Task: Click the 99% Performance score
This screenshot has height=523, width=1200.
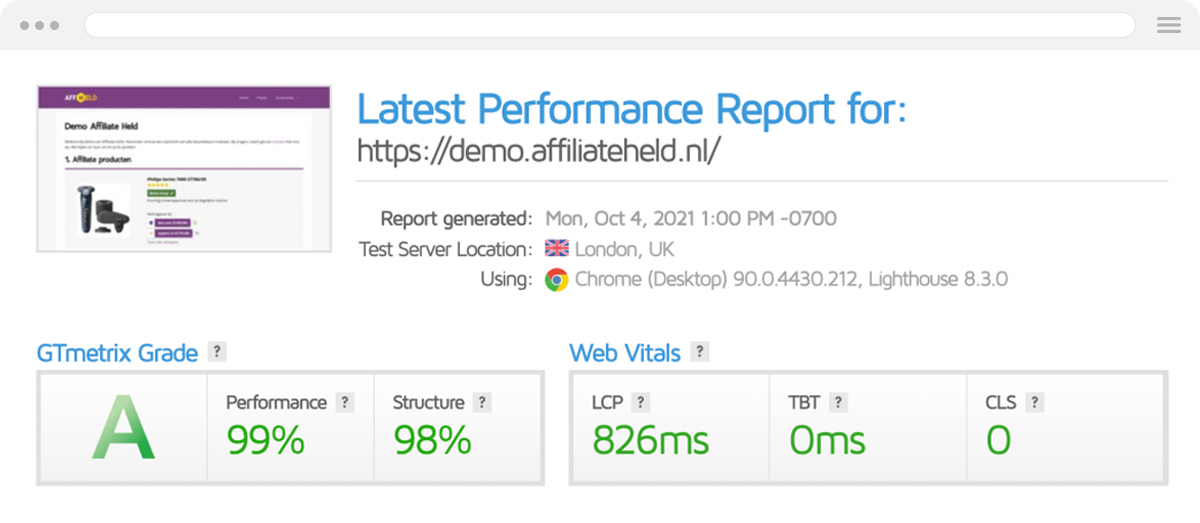Action: 265,440
